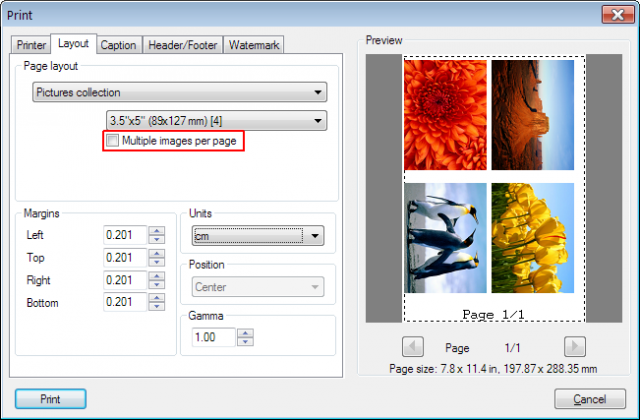This screenshot has height=420, width=640.
Task: Increase the Gamma value
Action: click(245, 333)
